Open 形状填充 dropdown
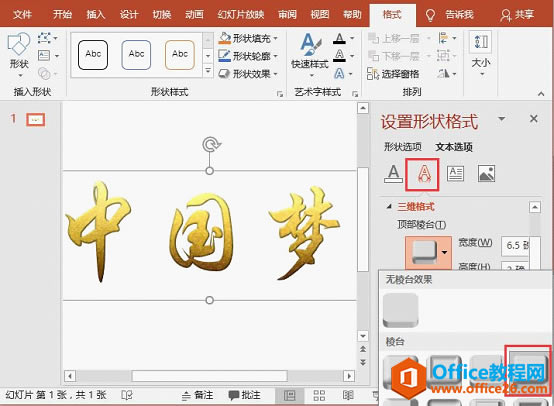Viewport: 554px width, 406px height. [248, 38]
